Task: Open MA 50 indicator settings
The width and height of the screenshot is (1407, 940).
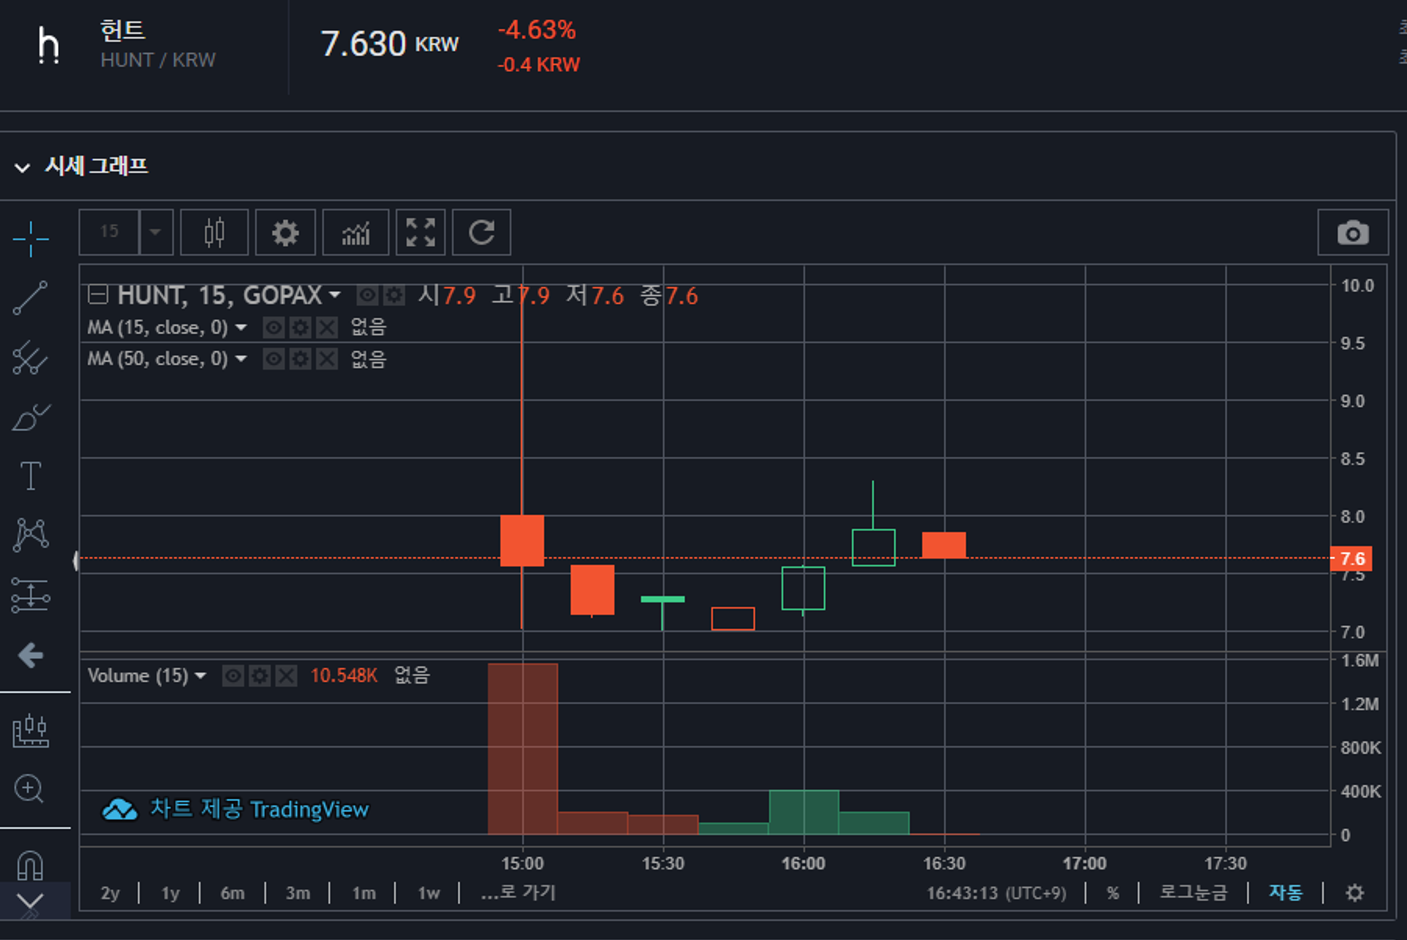Action: (x=300, y=359)
